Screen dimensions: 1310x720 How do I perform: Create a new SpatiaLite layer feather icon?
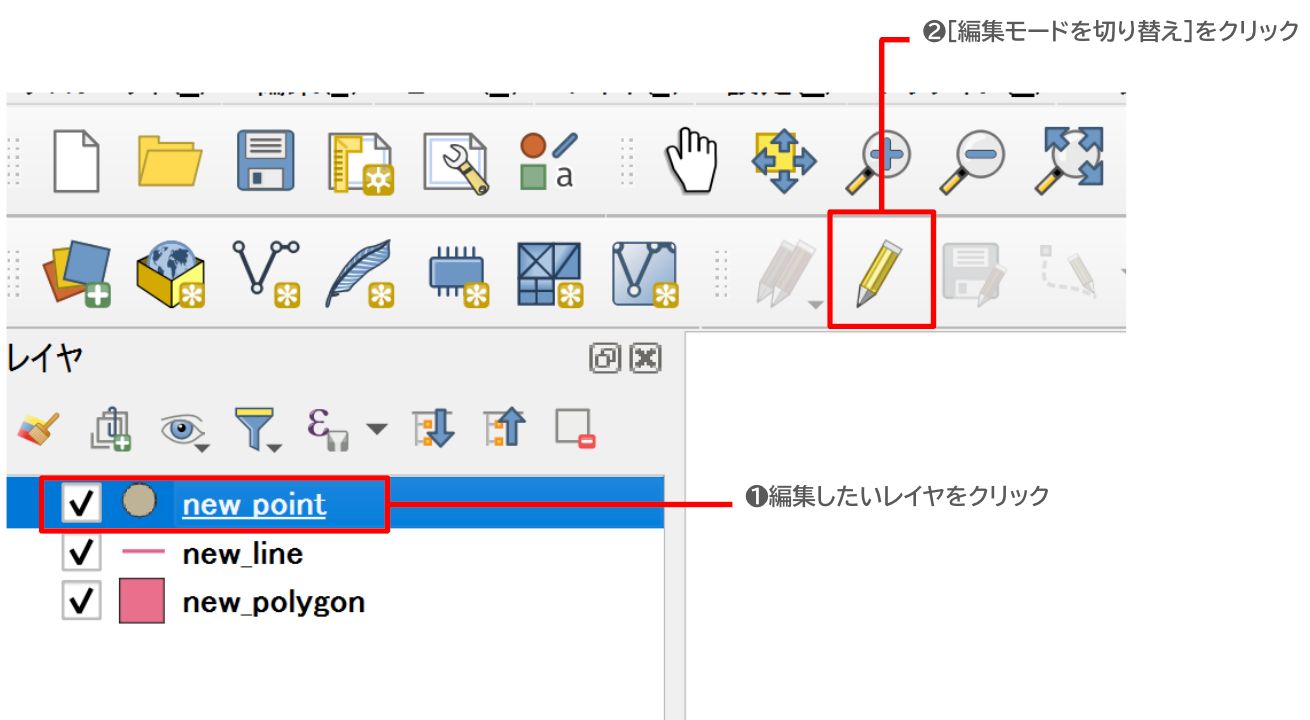pyautogui.click(x=361, y=273)
